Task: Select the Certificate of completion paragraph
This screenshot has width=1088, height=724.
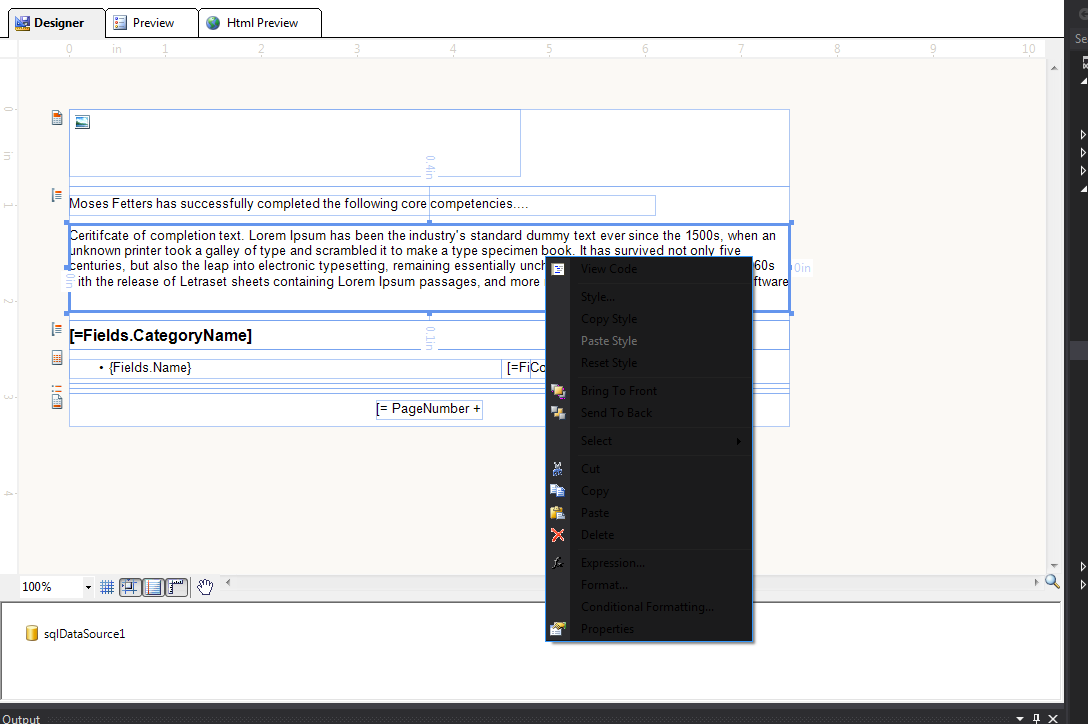Action: tap(429, 267)
